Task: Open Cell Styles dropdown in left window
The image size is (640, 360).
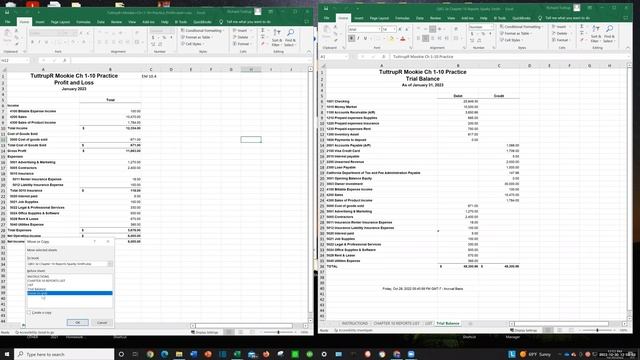Action: (193, 44)
